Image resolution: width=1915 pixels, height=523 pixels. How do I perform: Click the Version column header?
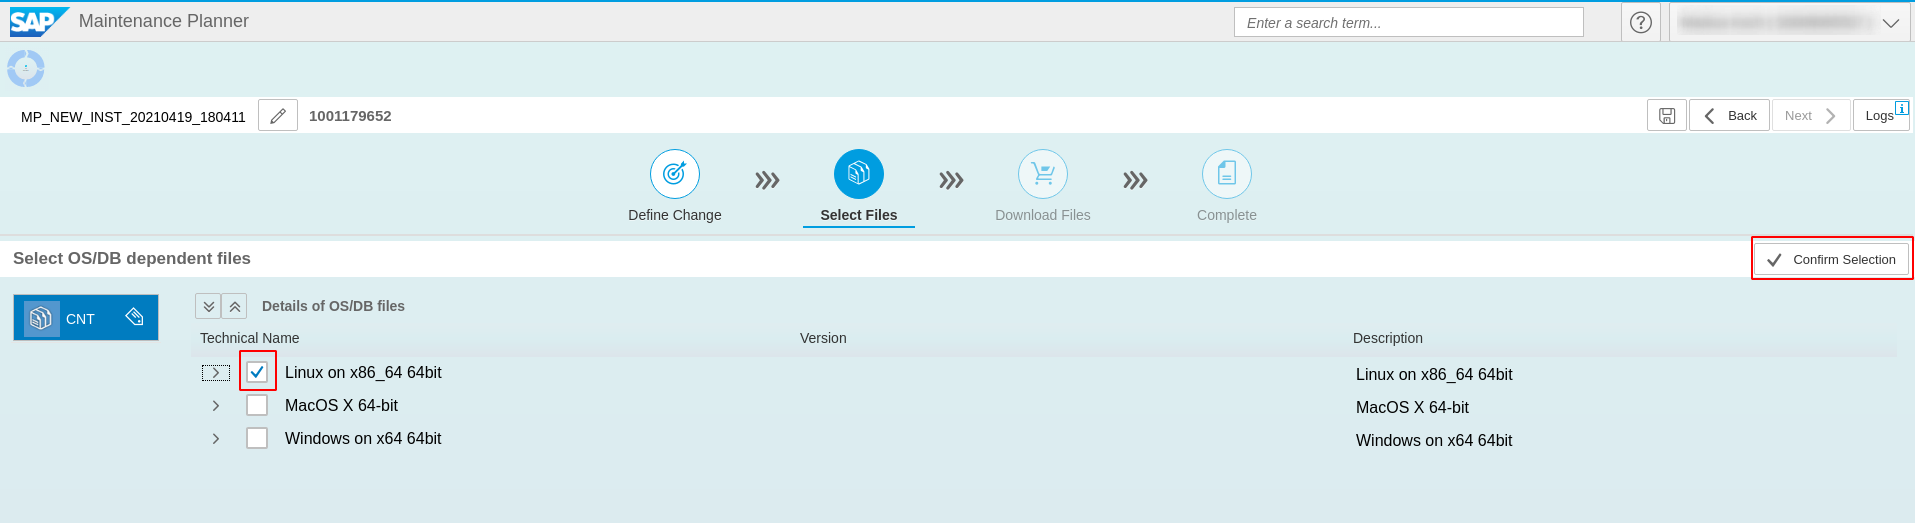(823, 338)
